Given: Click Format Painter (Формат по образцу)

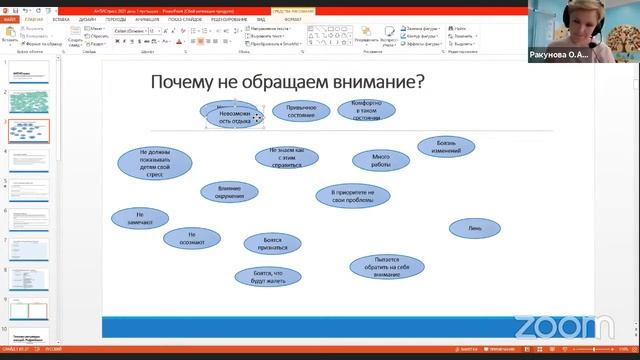Looking at the screenshot, I should point(41,43).
